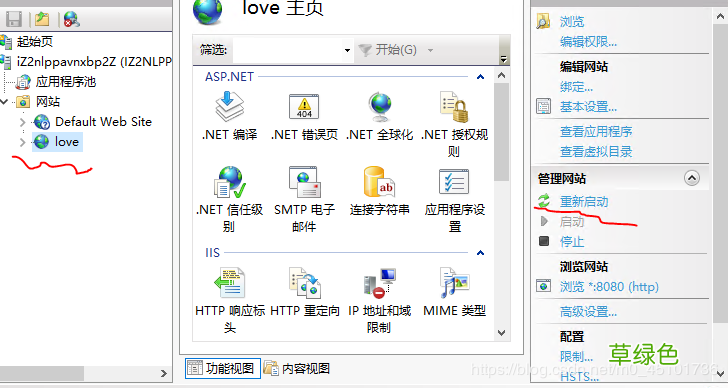Click the browse *:8080 window icon
Viewport: 728px width, 388px height.
click(543, 286)
